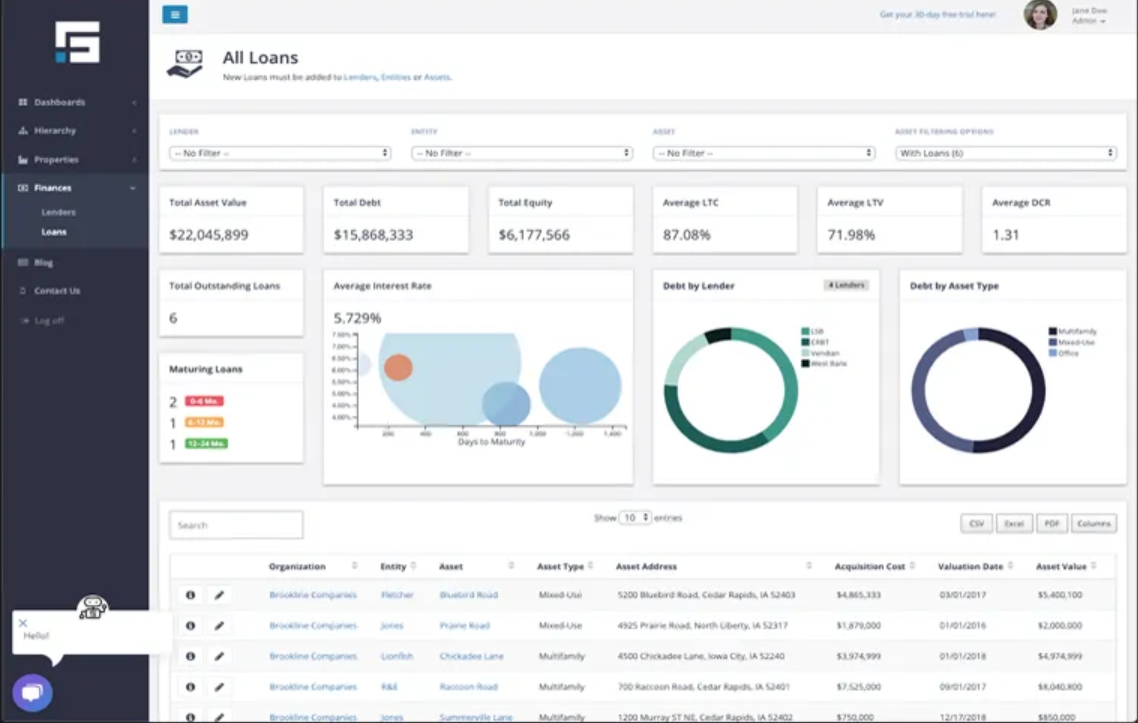Open the Jane Doe Admin user menu
Viewport: 1138px width, 723px height.
[x=1089, y=16]
